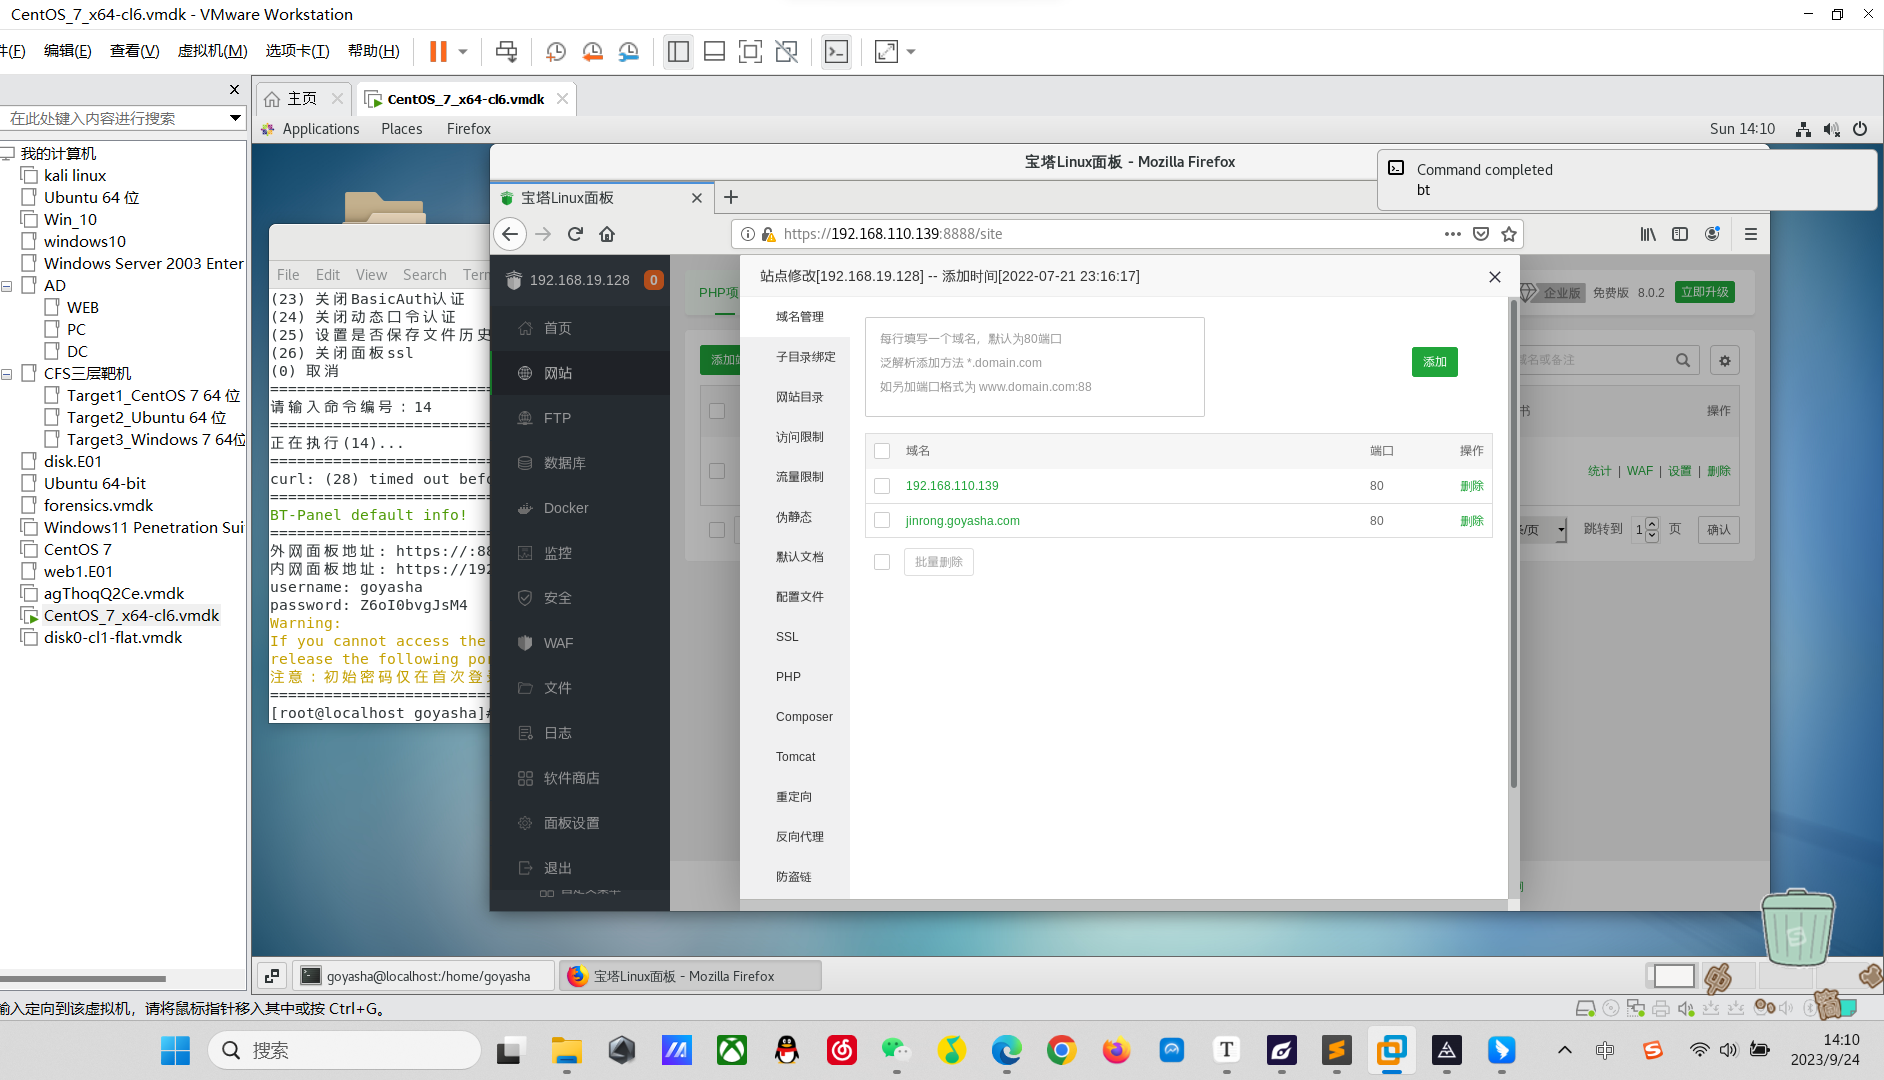1884x1080 pixels.
Task: Open the Windows Start button
Action: [175, 1050]
